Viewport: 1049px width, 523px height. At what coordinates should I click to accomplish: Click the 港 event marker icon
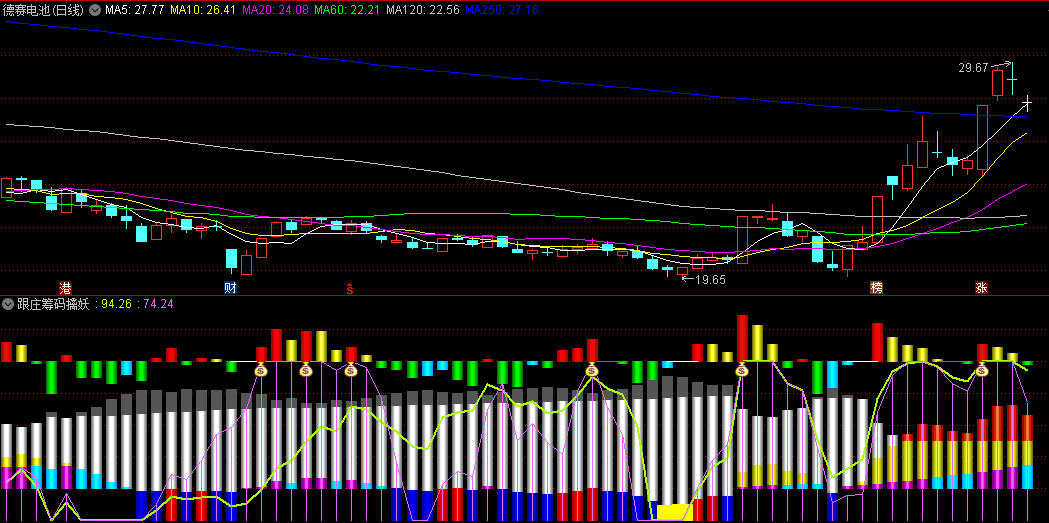(x=65, y=288)
